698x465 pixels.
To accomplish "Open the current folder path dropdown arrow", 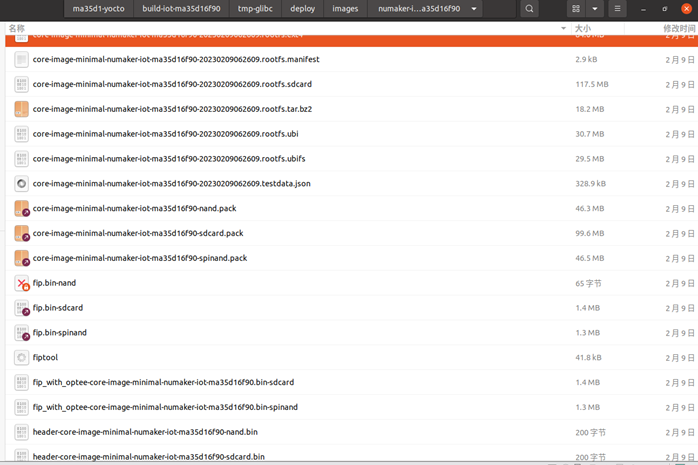I will [x=473, y=9].
